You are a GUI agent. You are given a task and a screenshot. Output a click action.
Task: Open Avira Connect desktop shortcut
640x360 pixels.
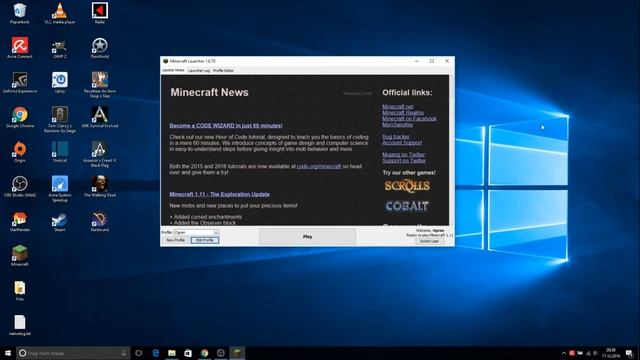point(20,48)
